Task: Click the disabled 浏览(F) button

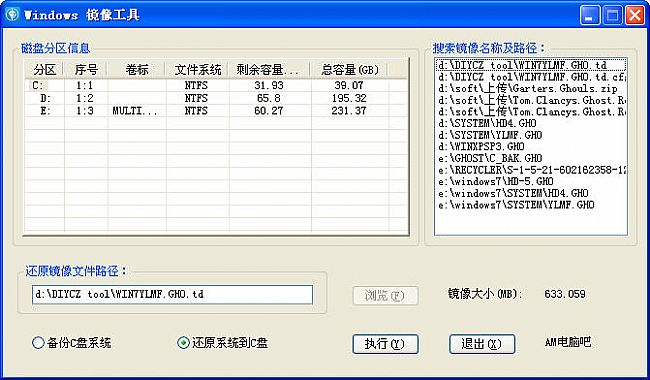Action: [385, 295]
